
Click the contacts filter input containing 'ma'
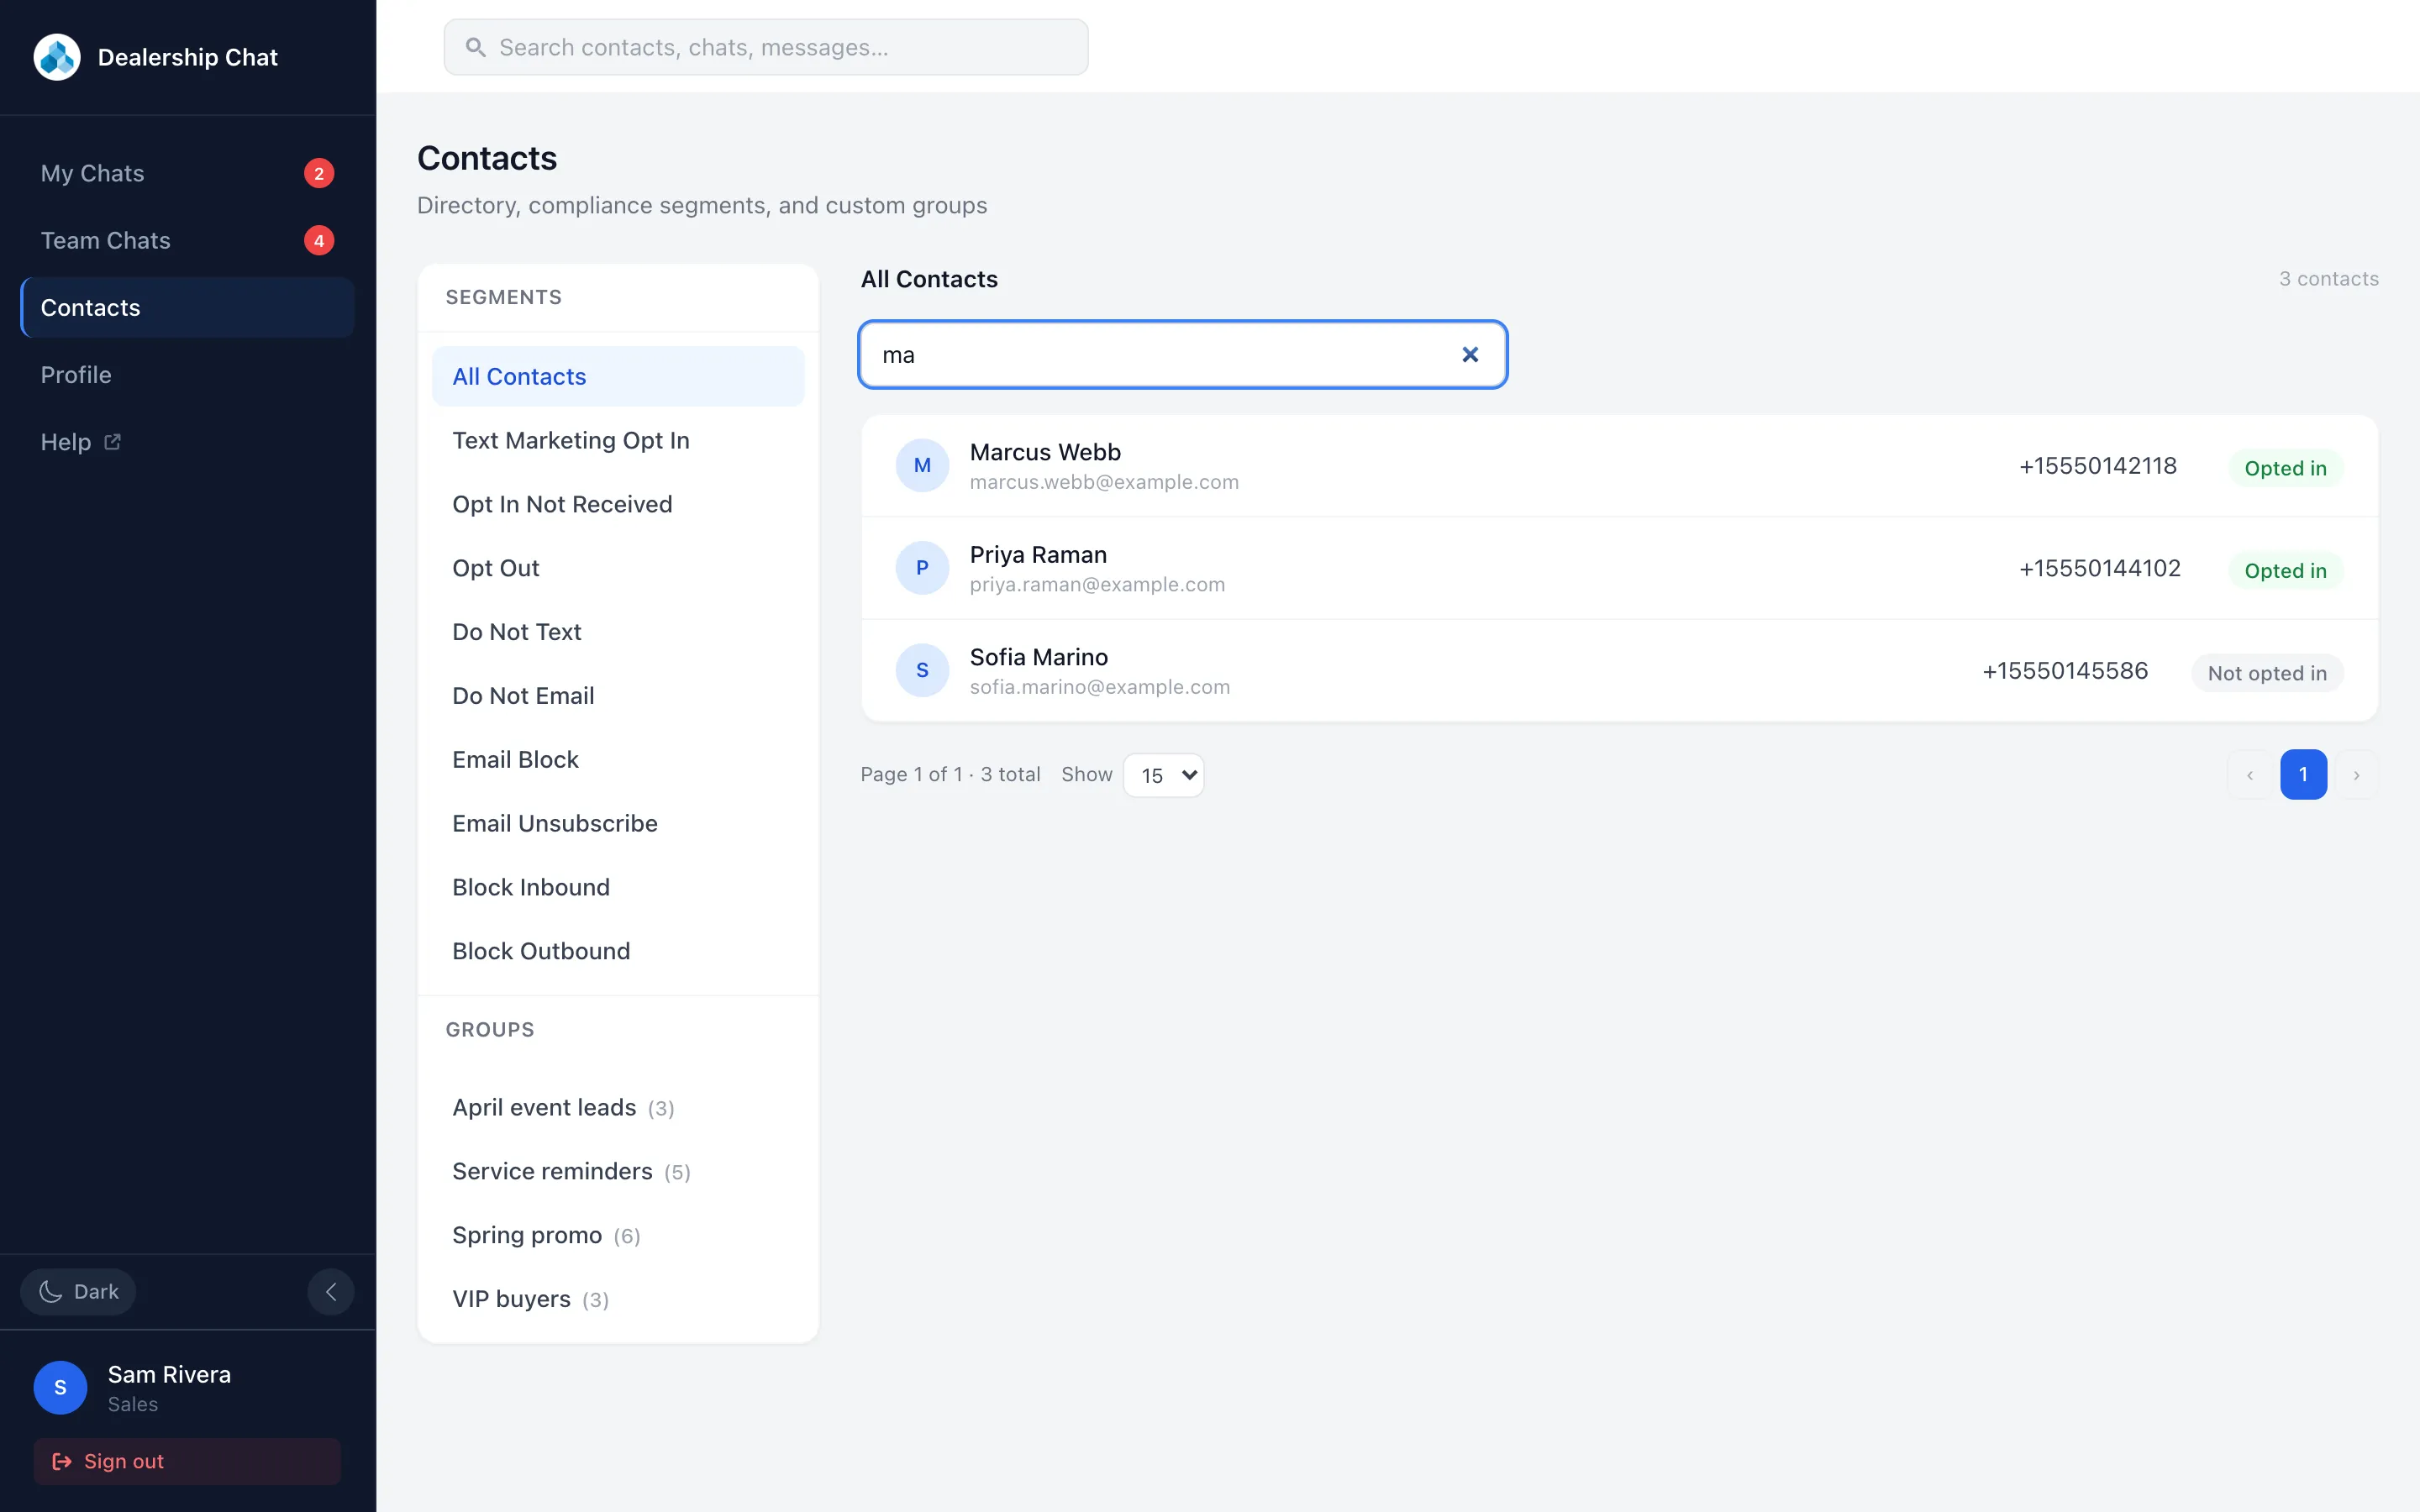coord(1183,355)
